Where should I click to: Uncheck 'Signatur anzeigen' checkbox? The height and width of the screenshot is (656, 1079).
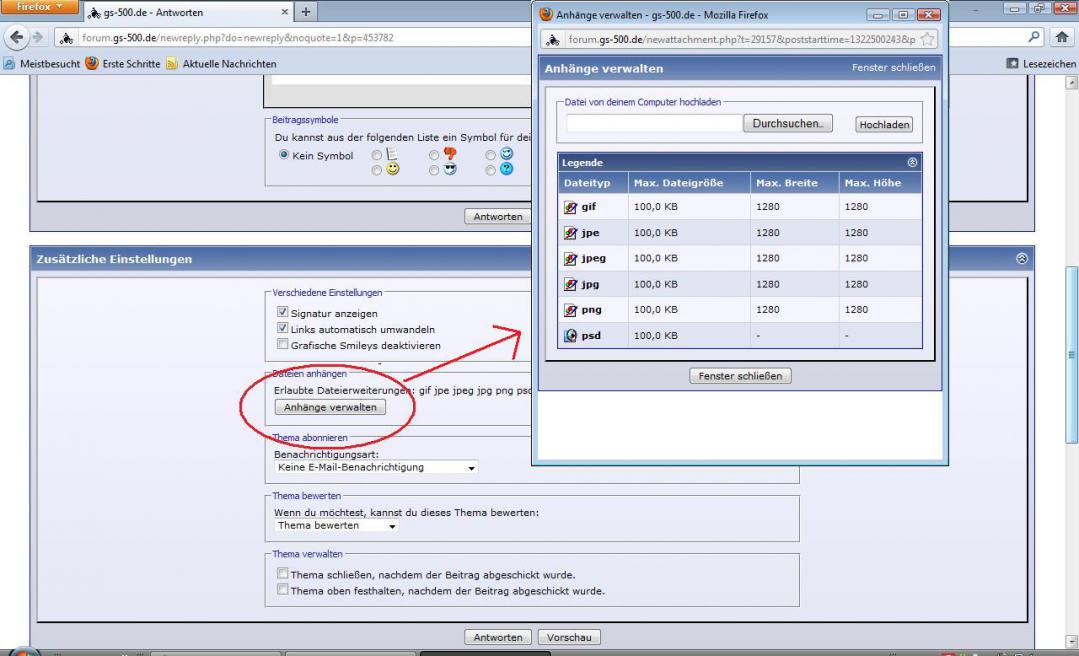click(282, 313)
